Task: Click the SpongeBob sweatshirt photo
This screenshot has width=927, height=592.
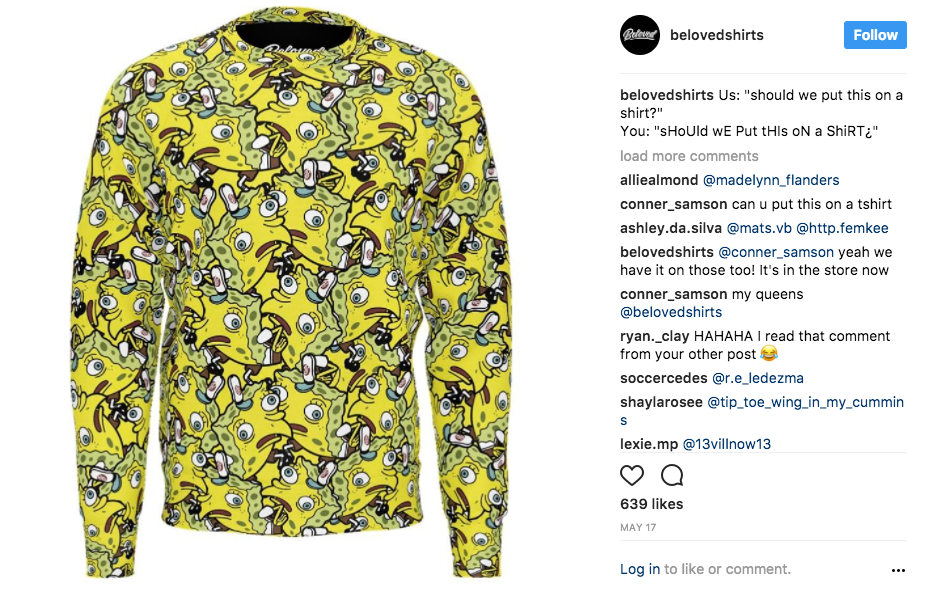Action: pyautogui.click(x=290, y=293)
